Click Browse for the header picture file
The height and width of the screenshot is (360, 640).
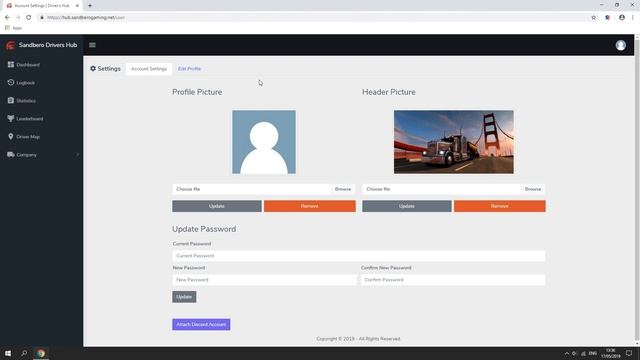tap(533, 189)
